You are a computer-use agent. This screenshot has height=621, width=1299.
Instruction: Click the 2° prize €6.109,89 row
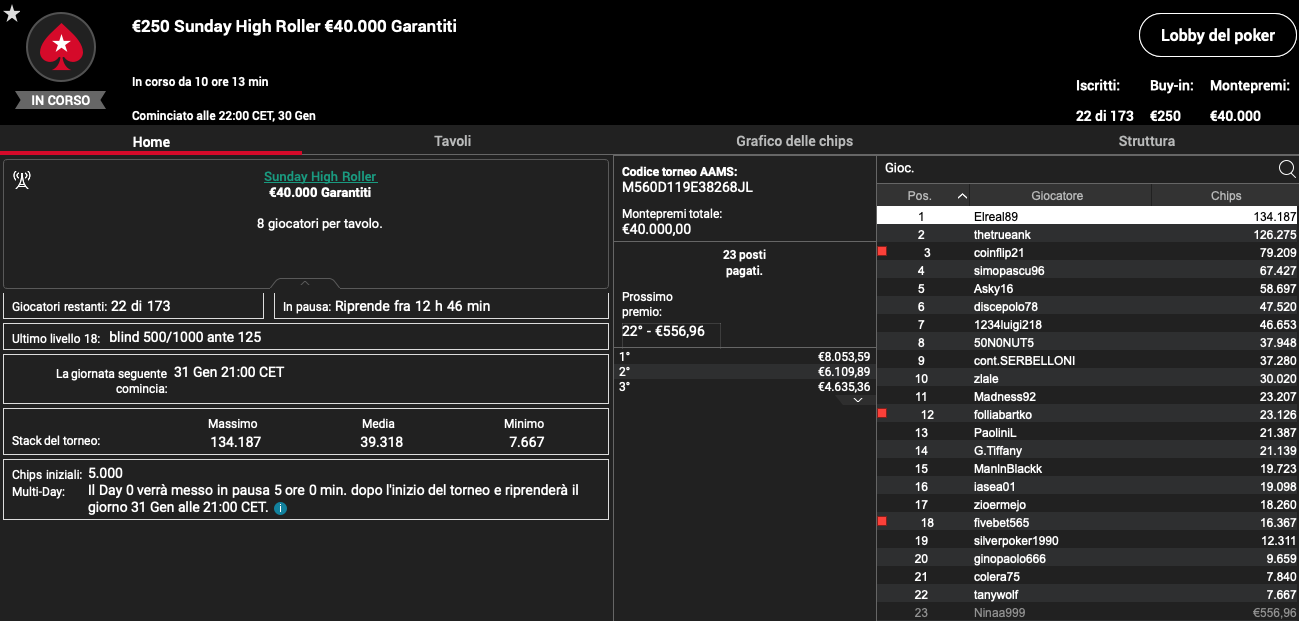744,371
